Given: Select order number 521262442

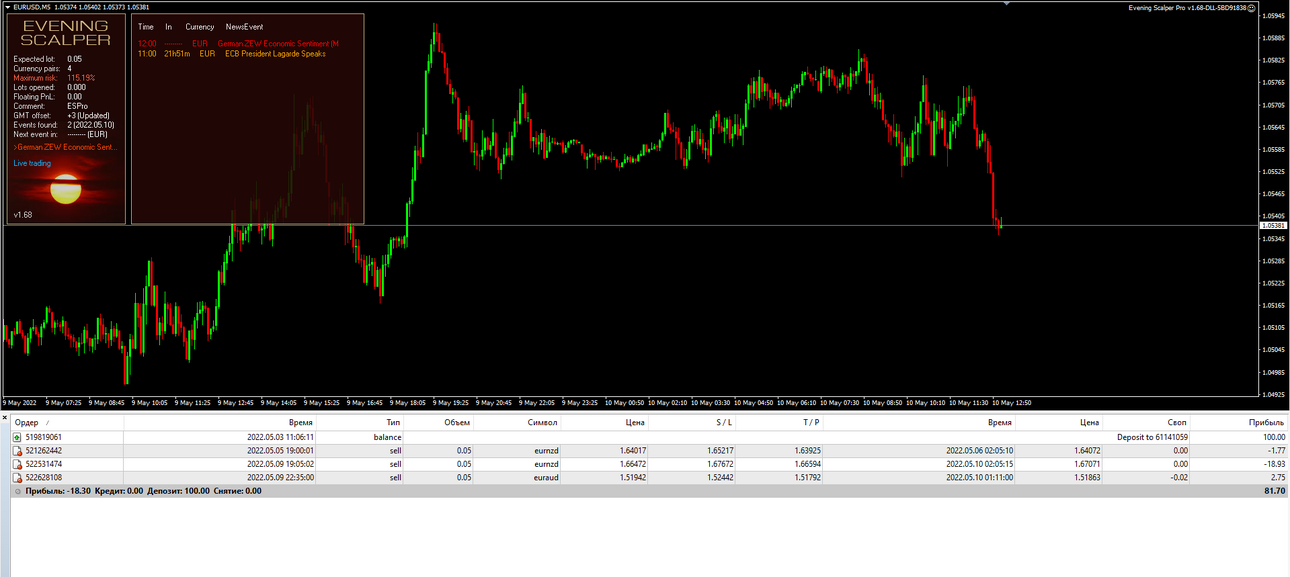Looking at the screenshot, I should (x=44, y=451).
